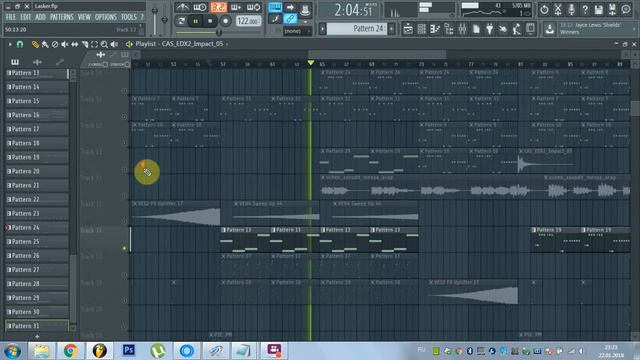640x360 pixels.
Task: Open the plugin picker icon
Action: (x=489, y=29)
